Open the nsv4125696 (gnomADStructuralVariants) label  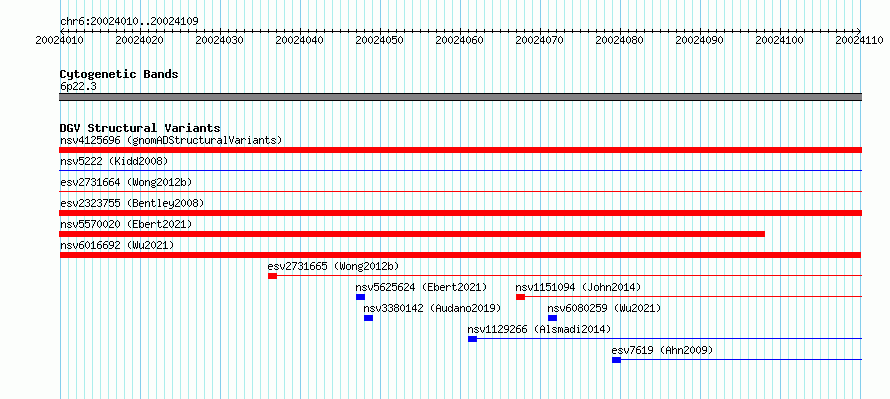(171, 140)
